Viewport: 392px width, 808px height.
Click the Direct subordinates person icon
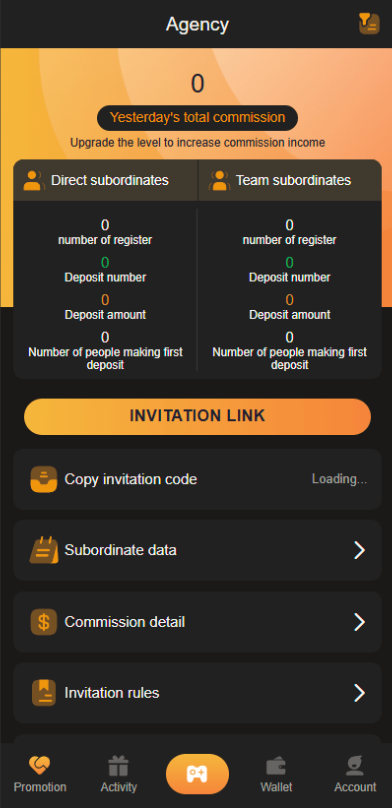(x=34, y=180)
